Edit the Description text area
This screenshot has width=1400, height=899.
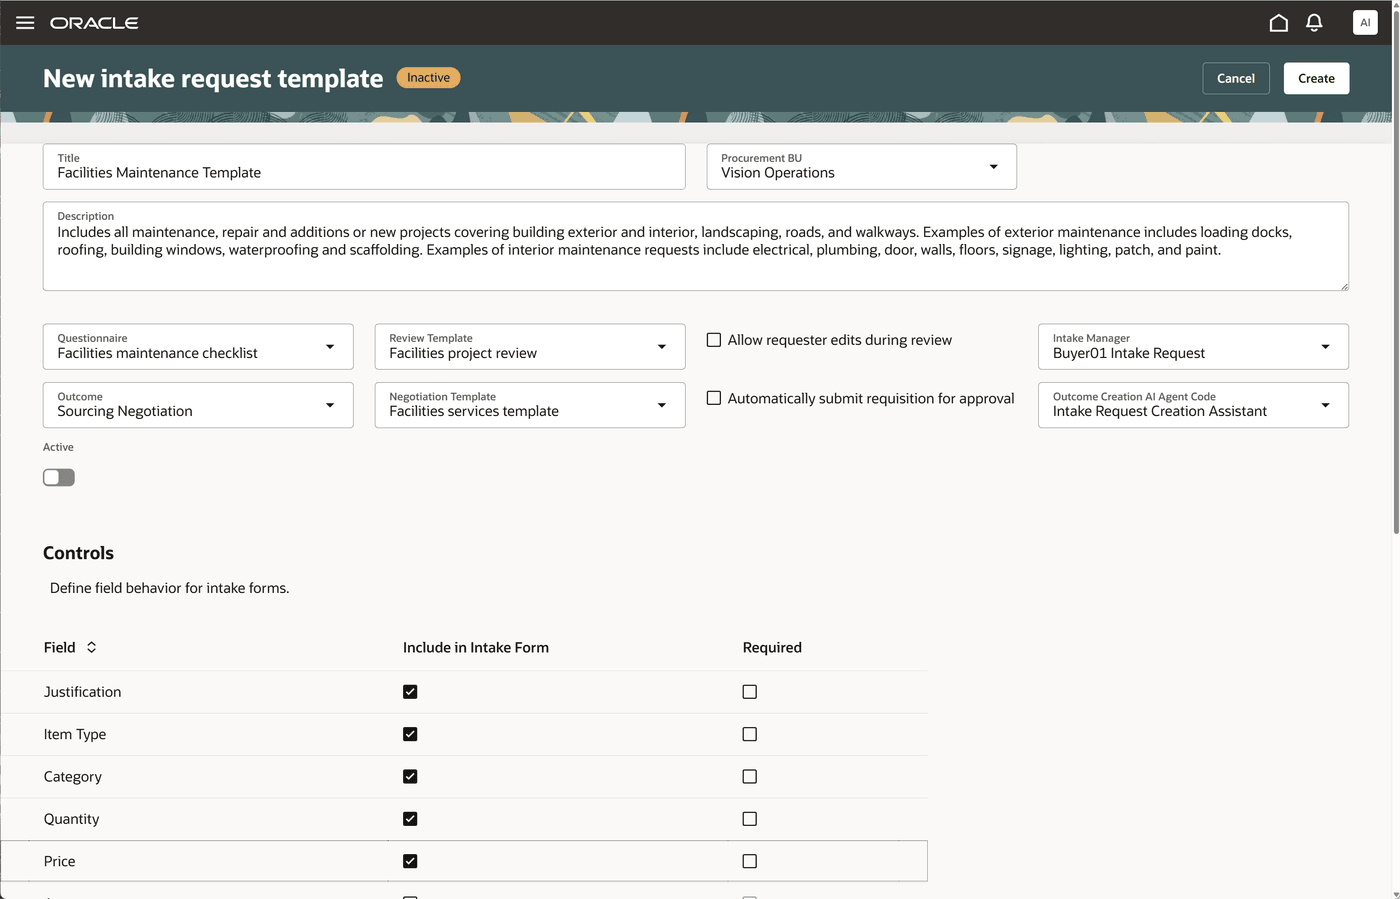pos(696,246)
